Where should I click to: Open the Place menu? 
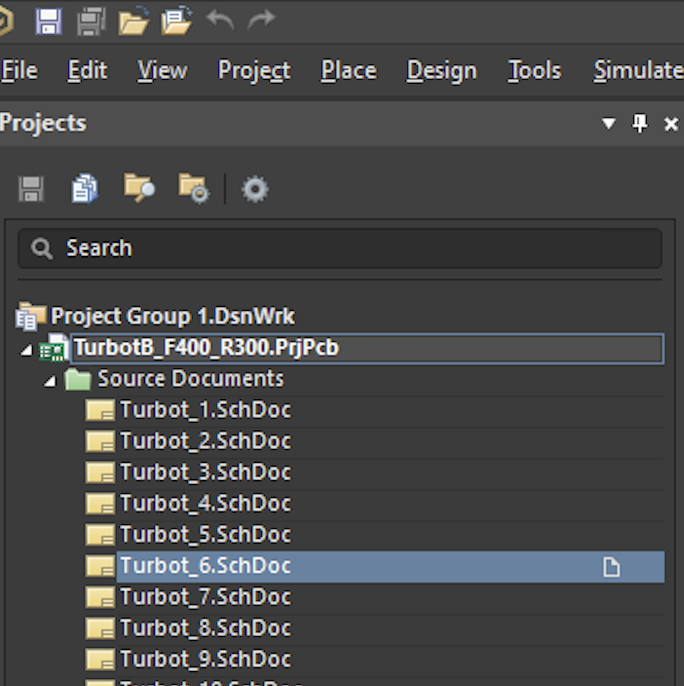(348, 70)
